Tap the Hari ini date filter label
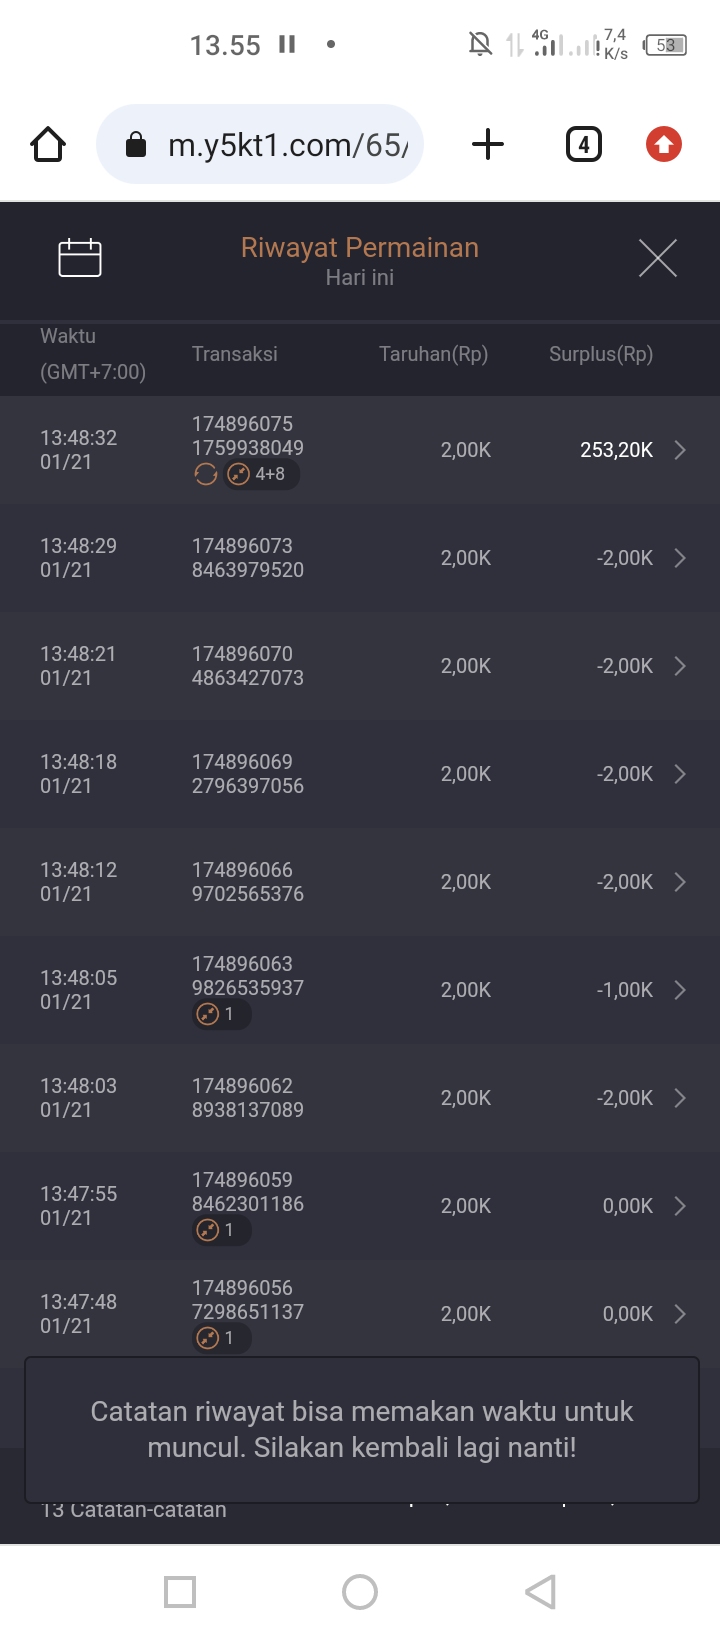This screenshot has width=720, height=1640. tap(360, 278)
